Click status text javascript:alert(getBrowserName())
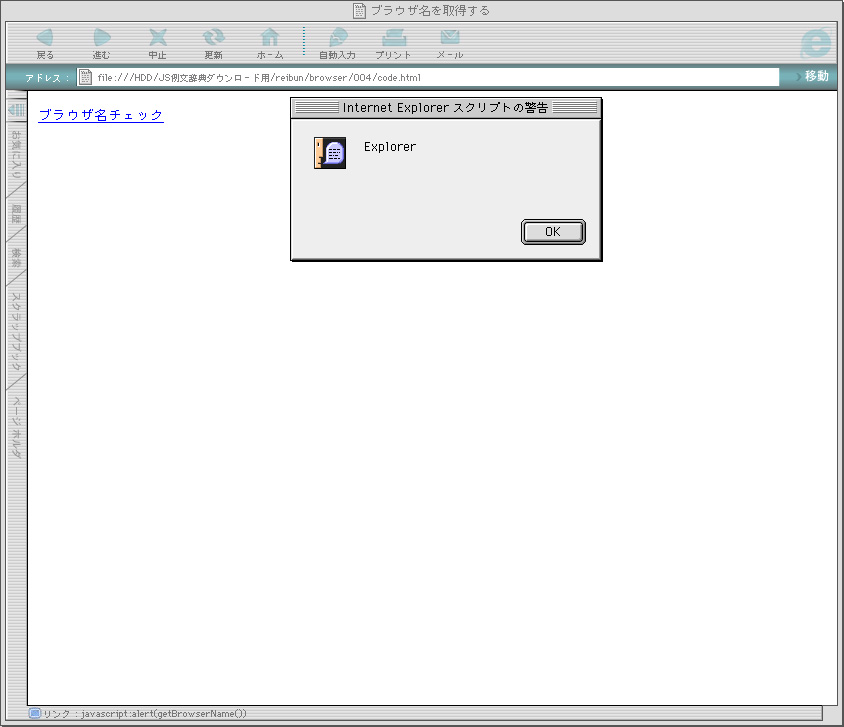Screen dimensions: 844x727 [x=164, y=714]
